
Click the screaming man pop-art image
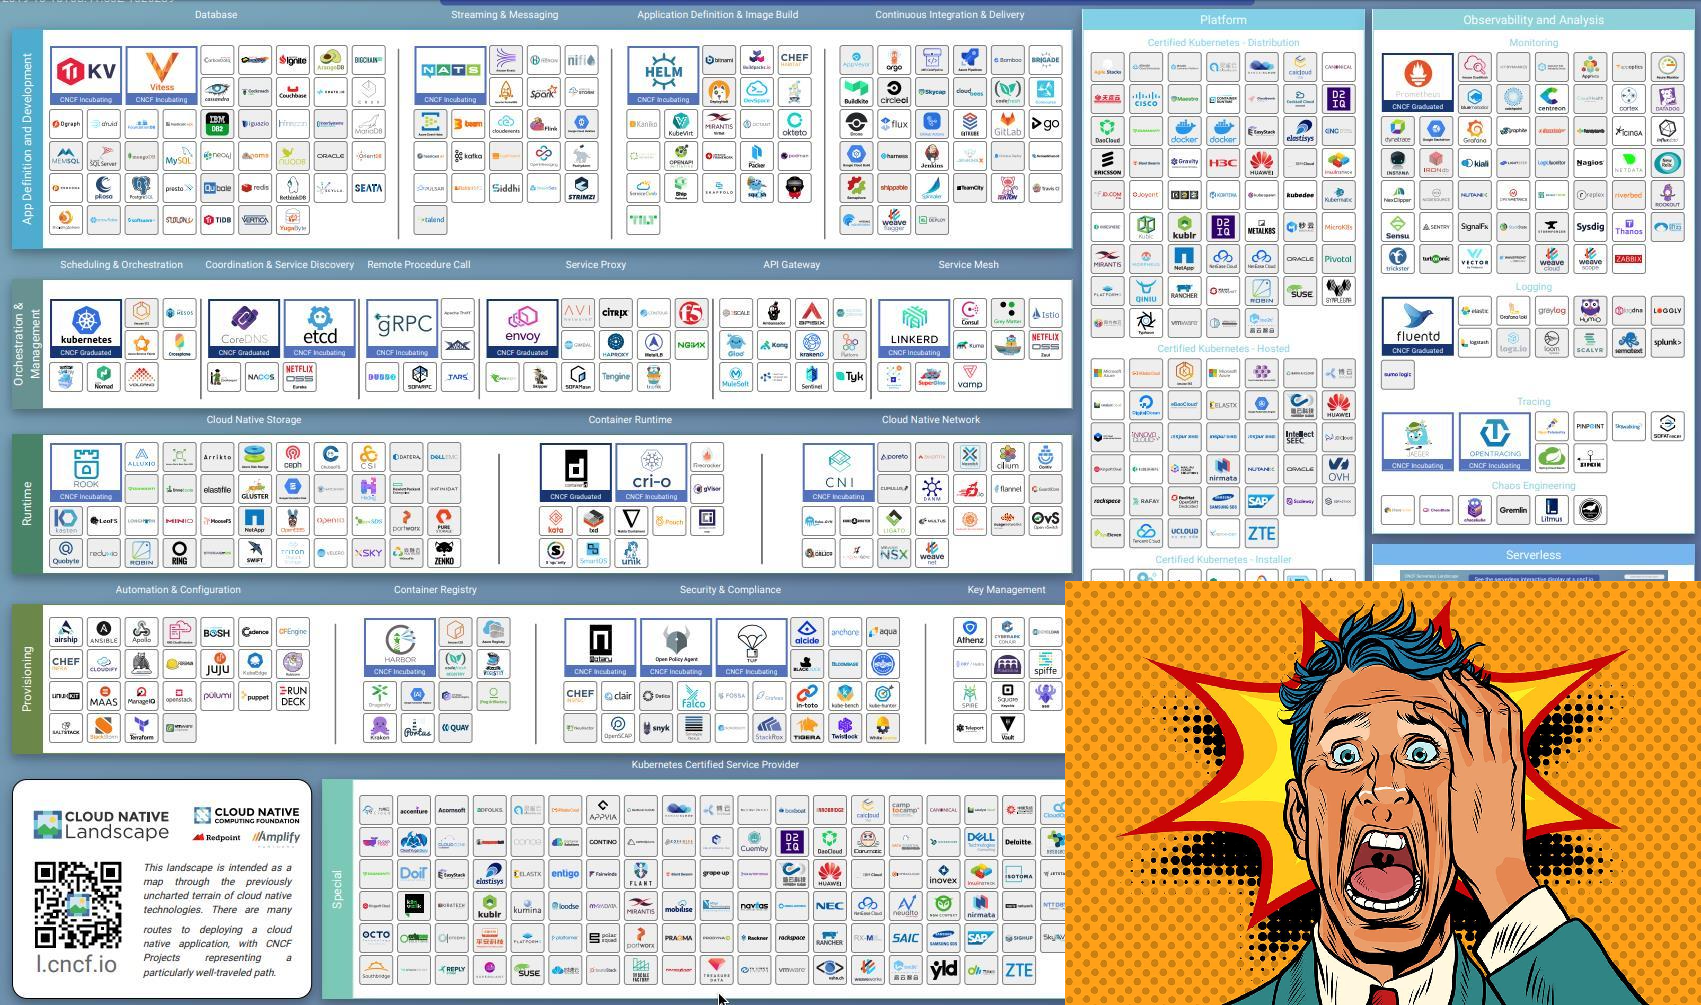point(1383,793)
